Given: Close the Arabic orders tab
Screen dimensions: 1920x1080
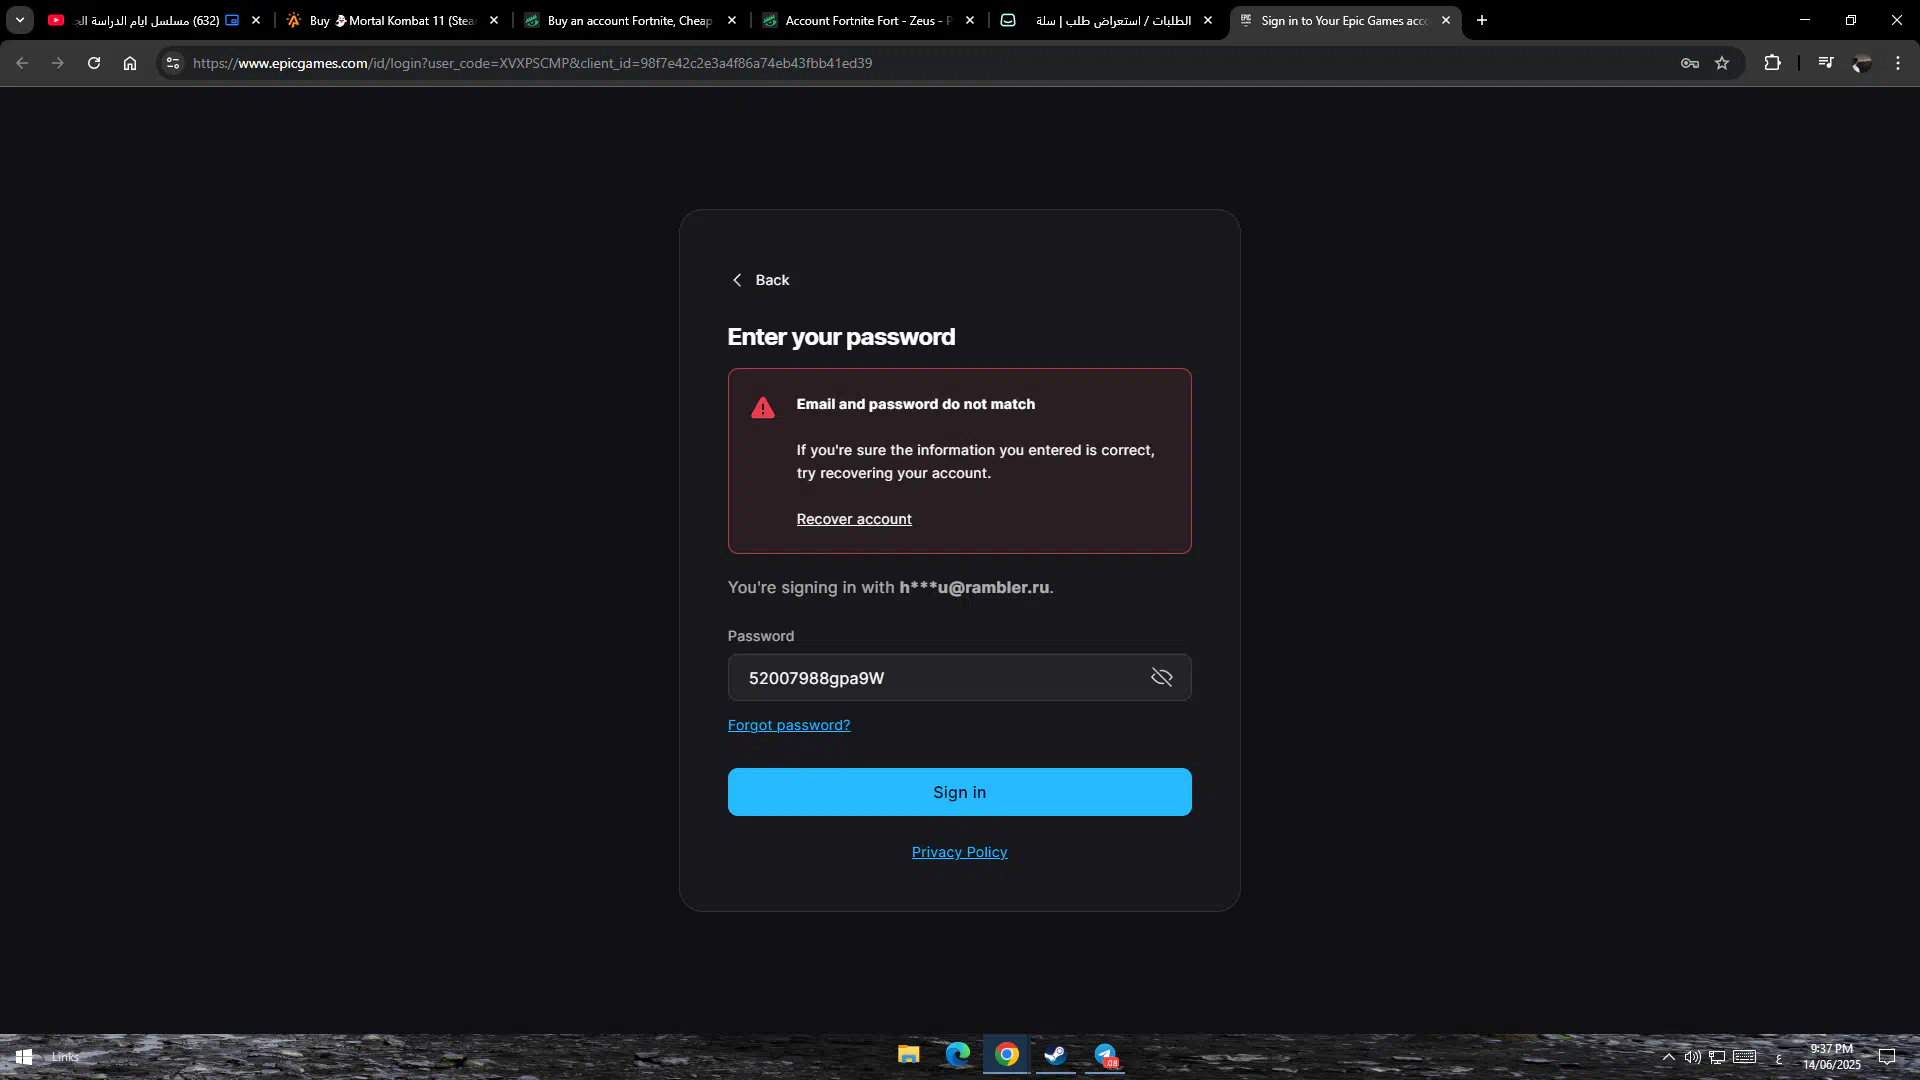Looking at the screenshot, I should coord(1208,20).
